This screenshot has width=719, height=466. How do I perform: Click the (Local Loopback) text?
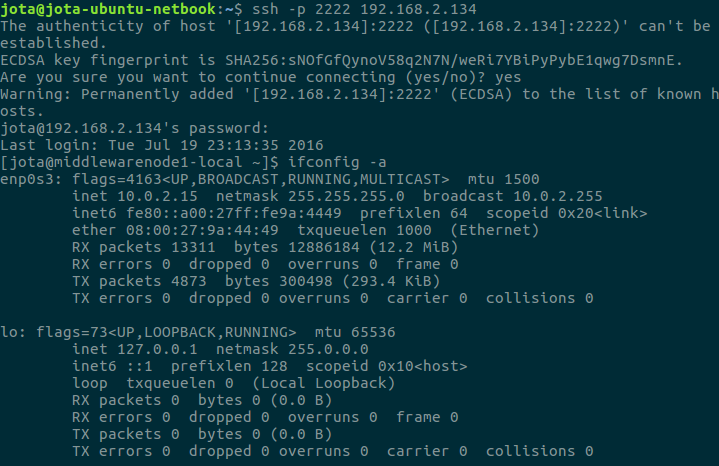pos(324,383)
